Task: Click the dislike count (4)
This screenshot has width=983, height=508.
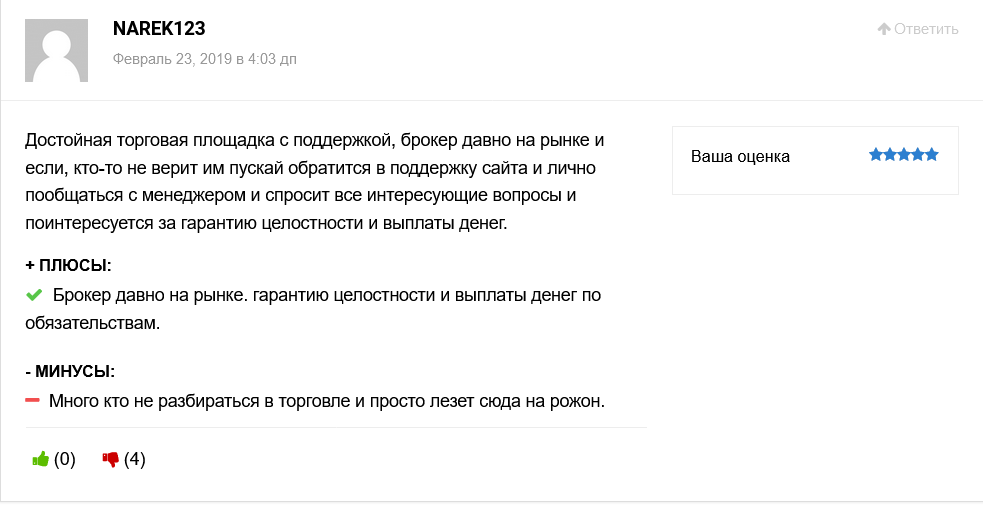Action: tap(135, 460)
